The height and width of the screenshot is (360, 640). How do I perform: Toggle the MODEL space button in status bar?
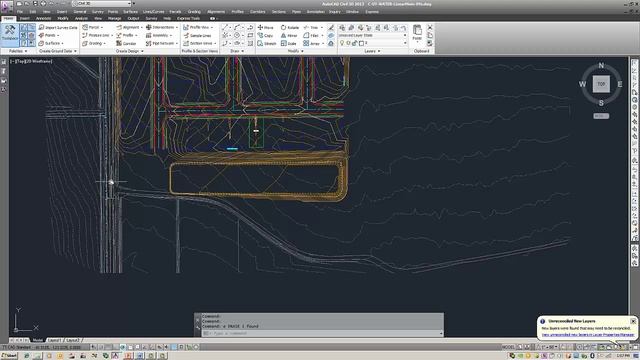(508, 347)
